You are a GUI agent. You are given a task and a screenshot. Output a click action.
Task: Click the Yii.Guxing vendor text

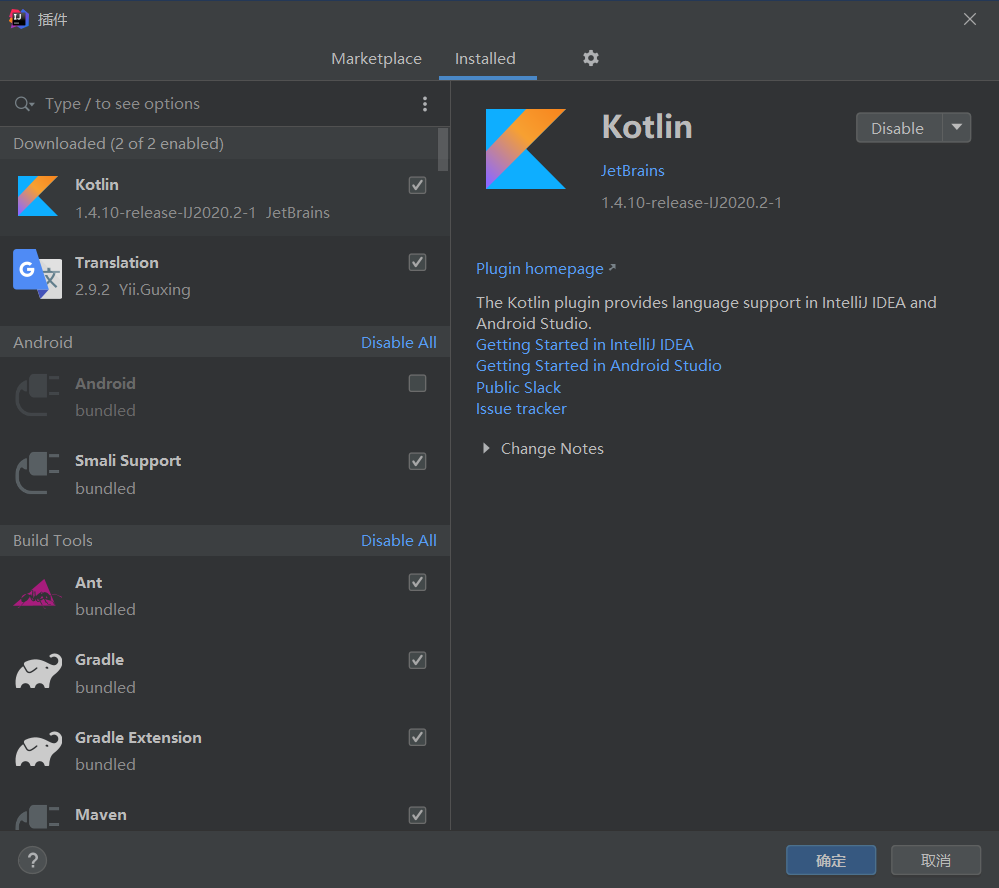pyautogui.click(x=155, y=290)
